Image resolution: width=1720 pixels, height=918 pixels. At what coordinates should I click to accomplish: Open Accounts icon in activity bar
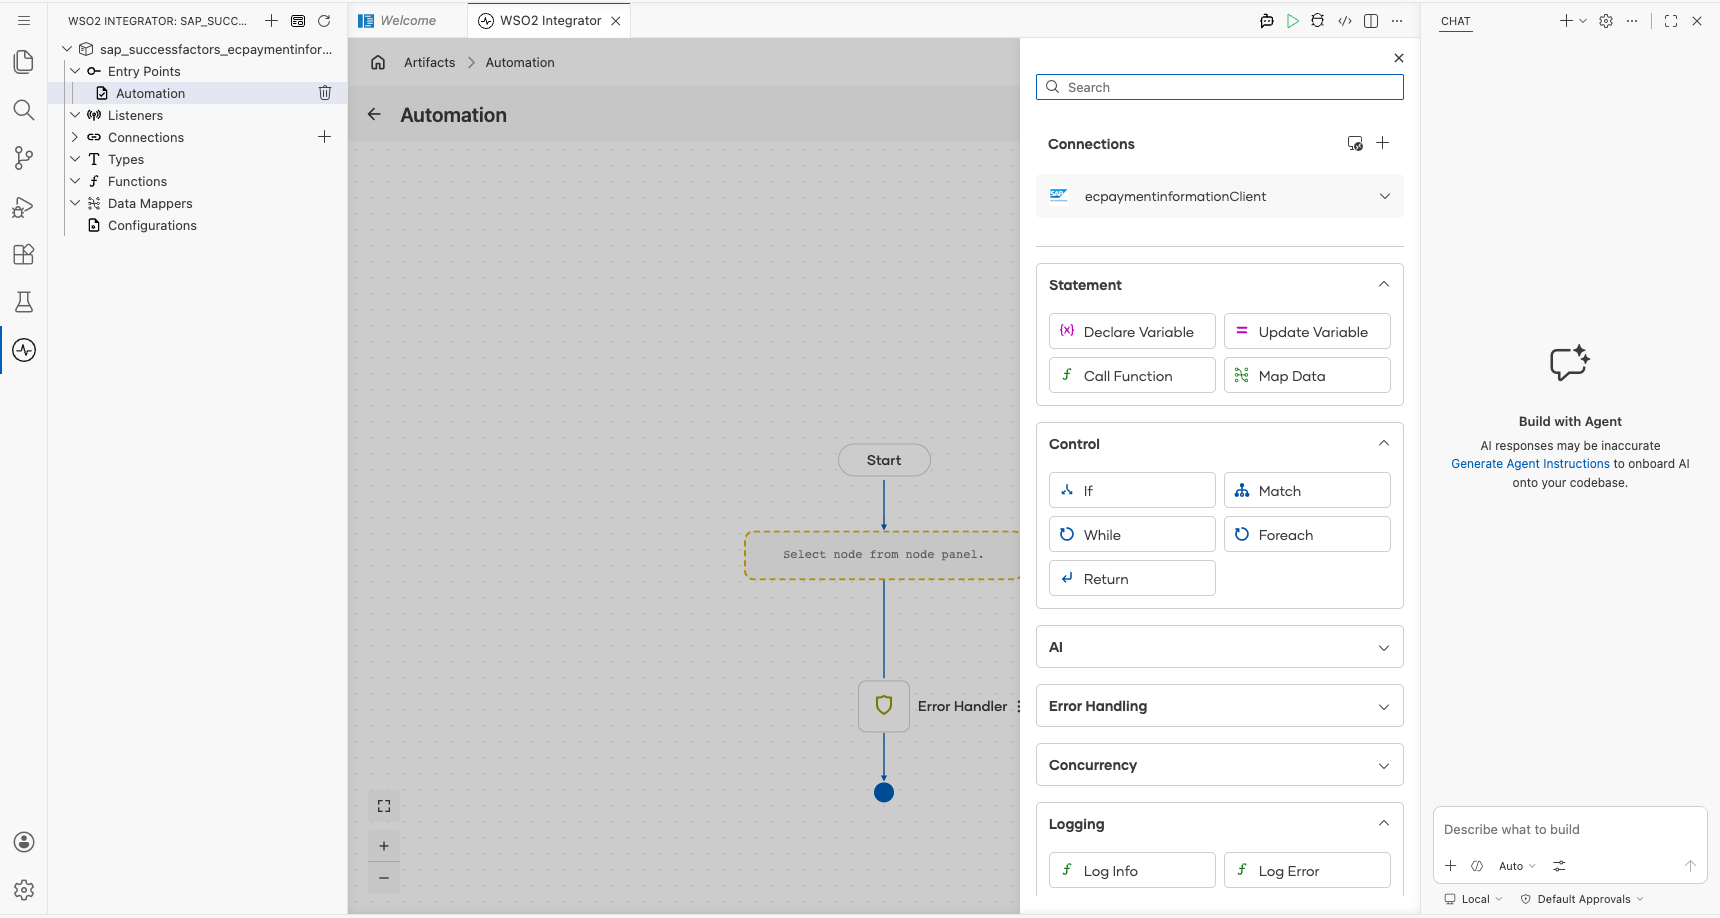(24, 842)
